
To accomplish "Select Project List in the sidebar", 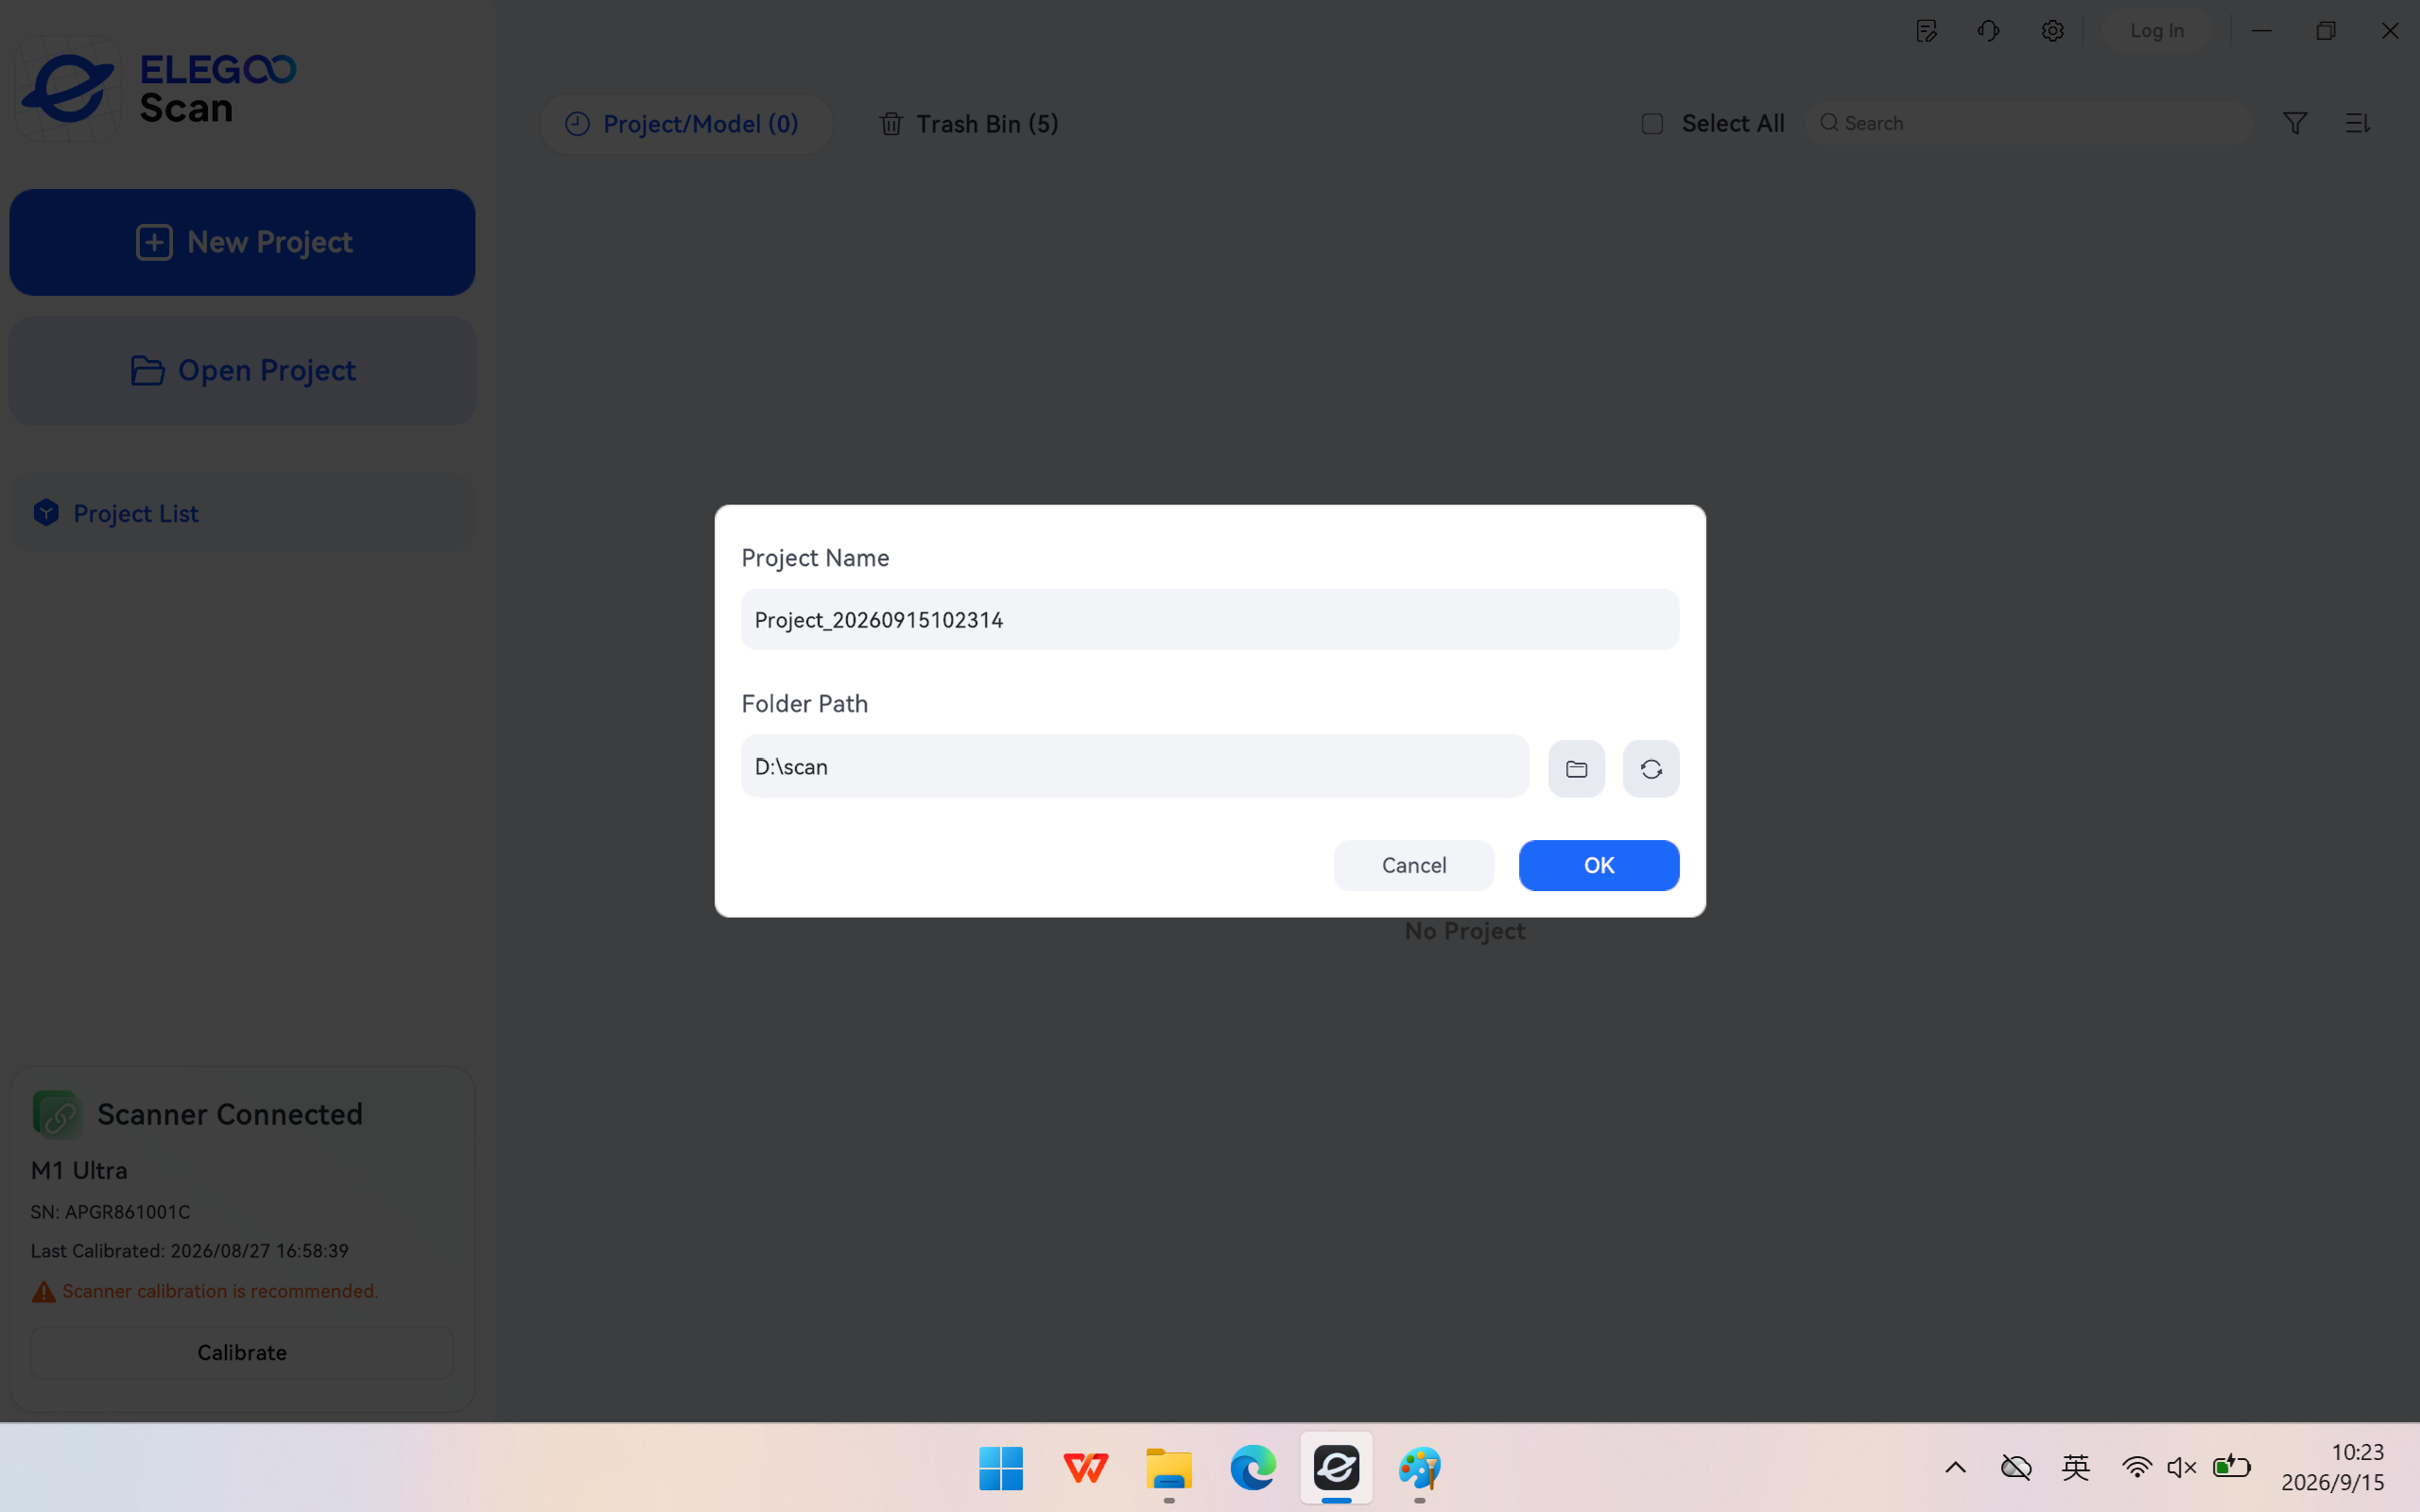I will 242,513.
